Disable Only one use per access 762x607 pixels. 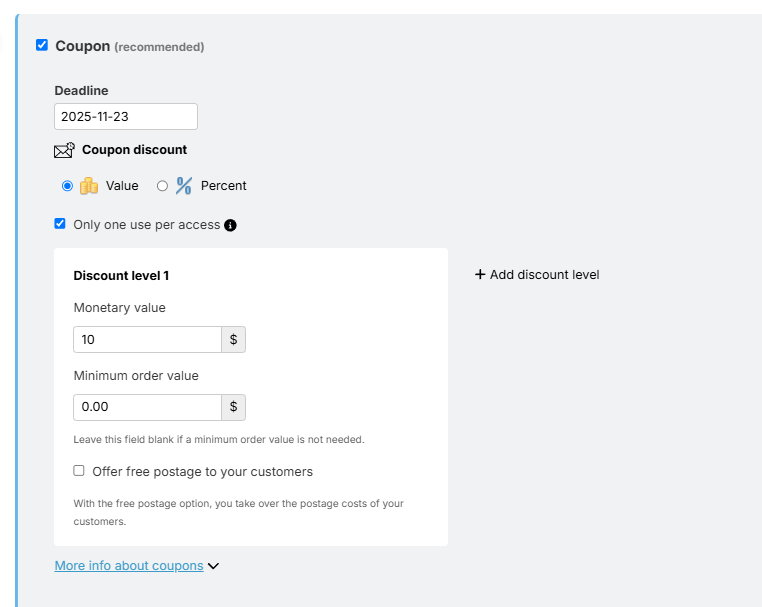(x=61, y=224)
